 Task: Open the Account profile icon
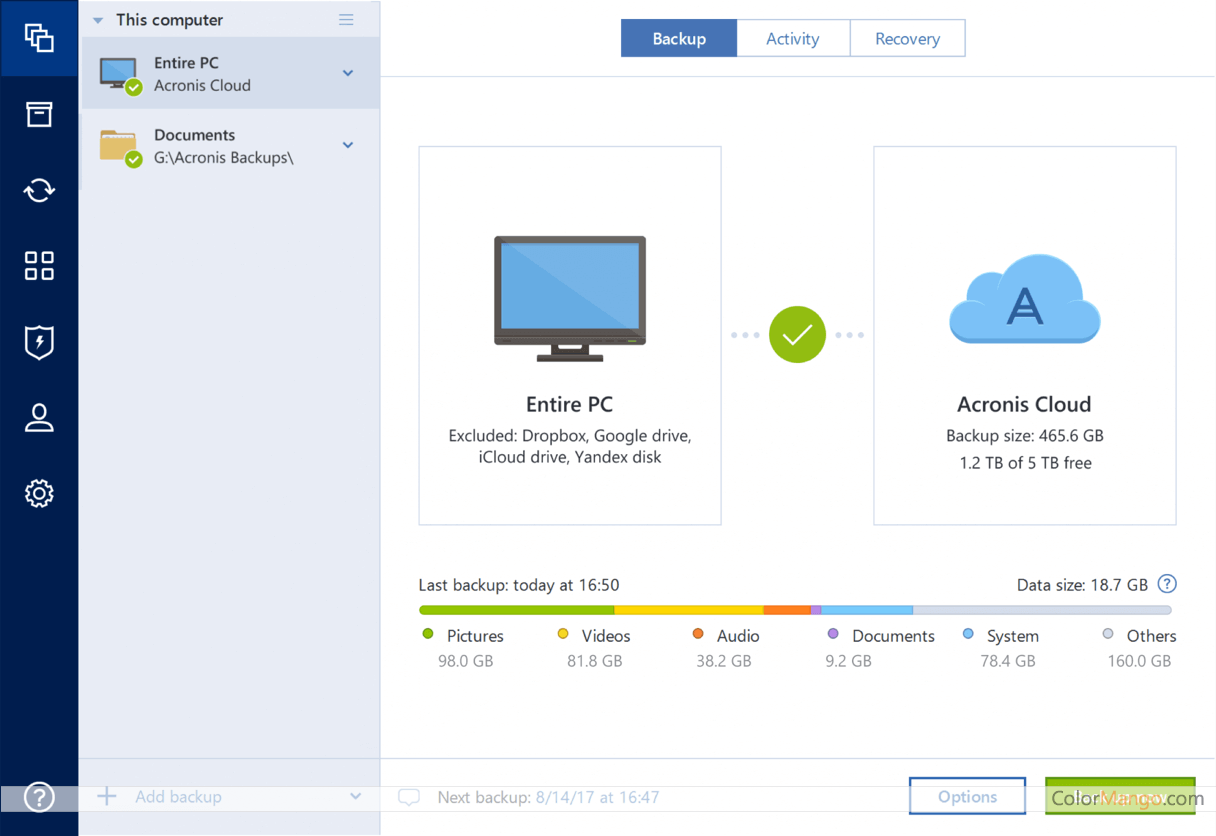coord(39,417)
